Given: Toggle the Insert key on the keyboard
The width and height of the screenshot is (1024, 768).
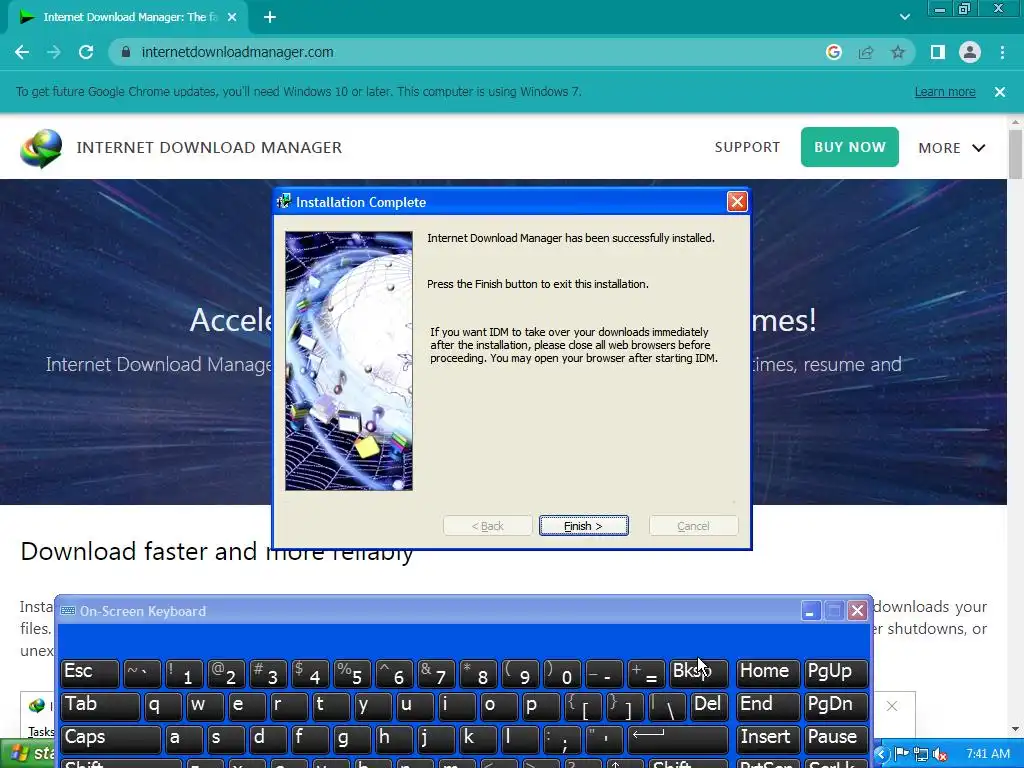Looking at the screenshot, I should point(767,739).
